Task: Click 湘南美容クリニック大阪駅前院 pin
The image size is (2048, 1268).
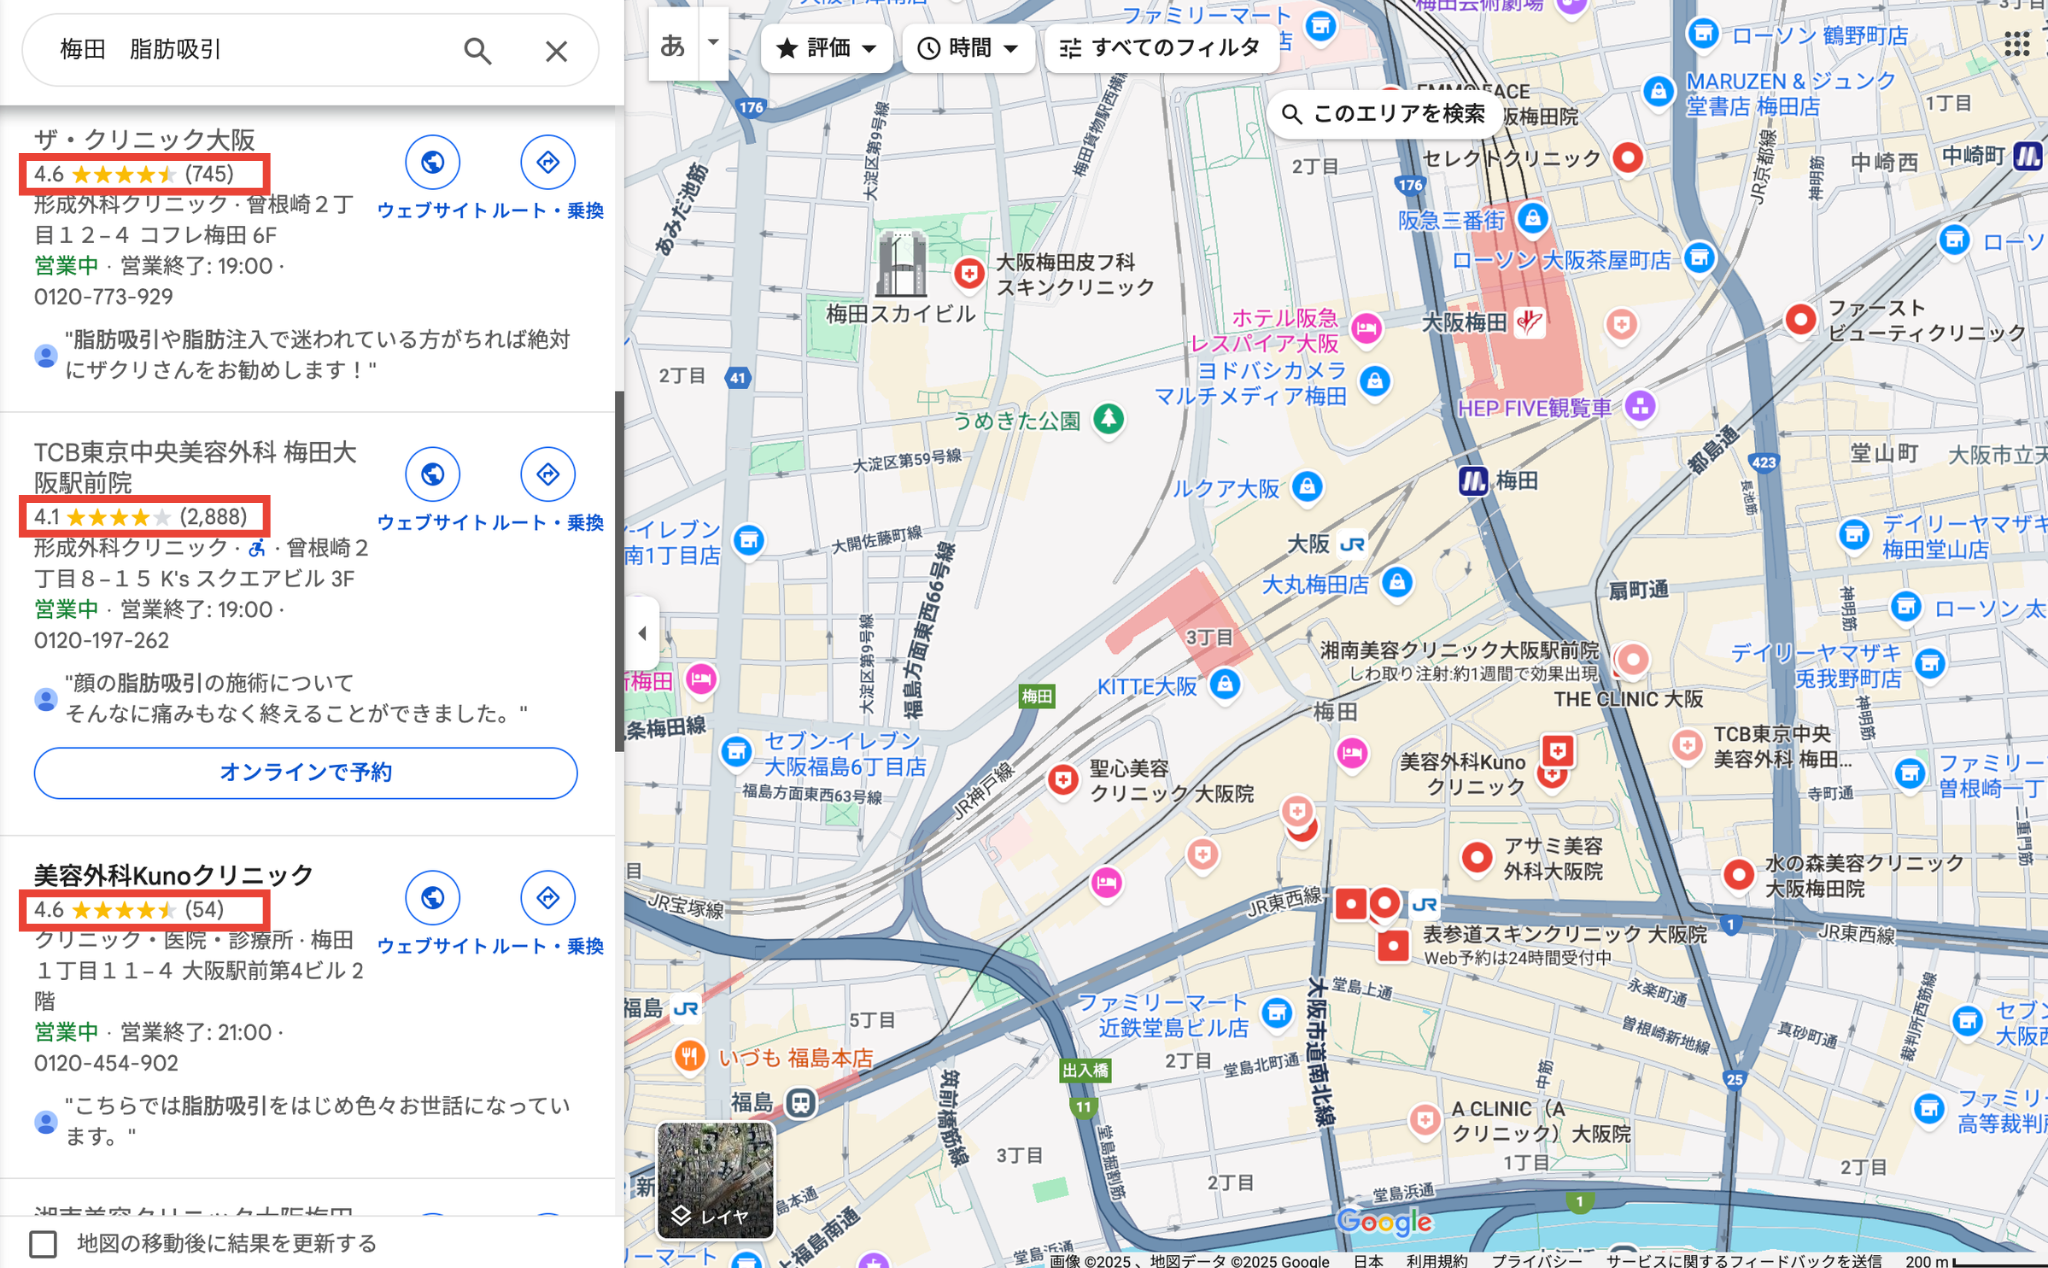Action: pyautogui.click(x=1633, y=660)
